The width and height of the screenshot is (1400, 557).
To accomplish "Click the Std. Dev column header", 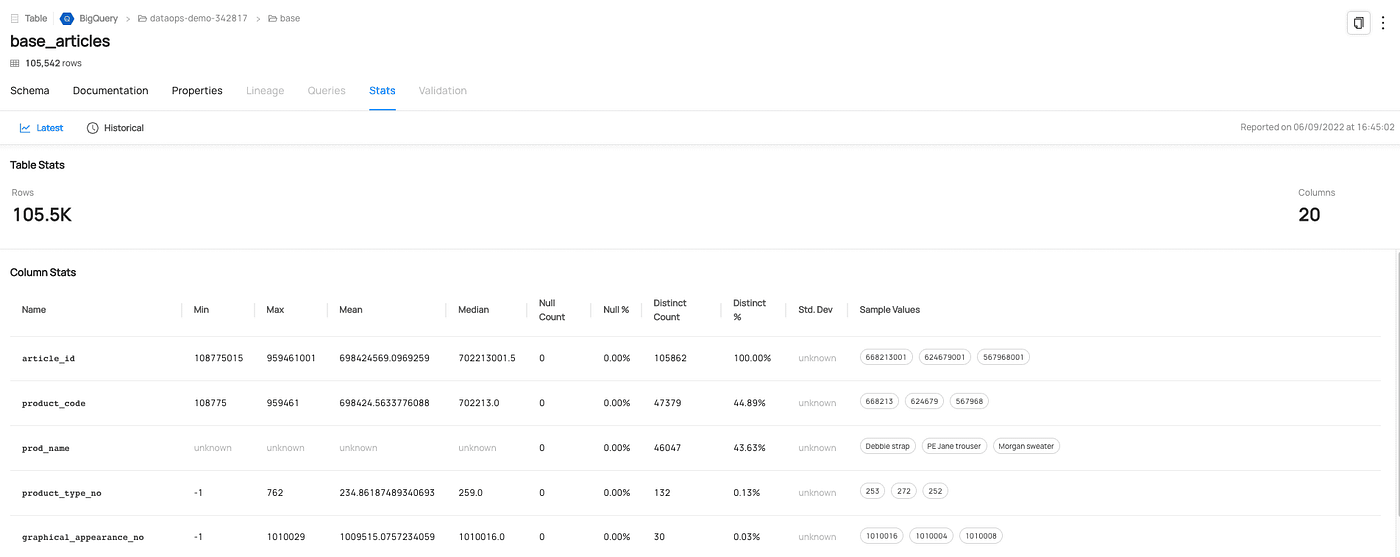I will (816, 310).
